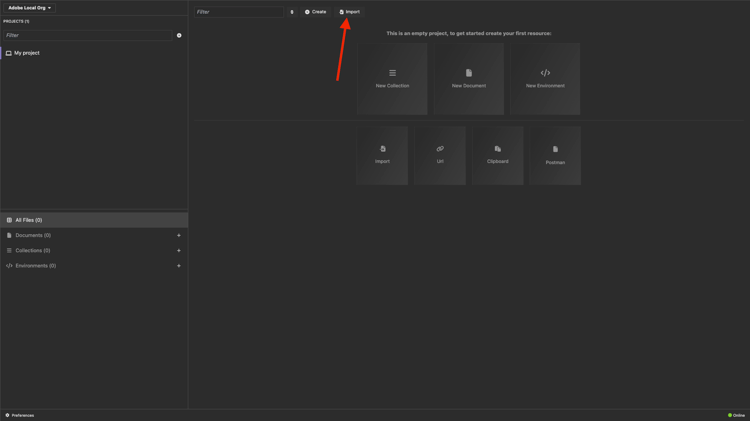Open the Create menu button
Viewport: 750px width, 421px height.
(x=316, y=12)
